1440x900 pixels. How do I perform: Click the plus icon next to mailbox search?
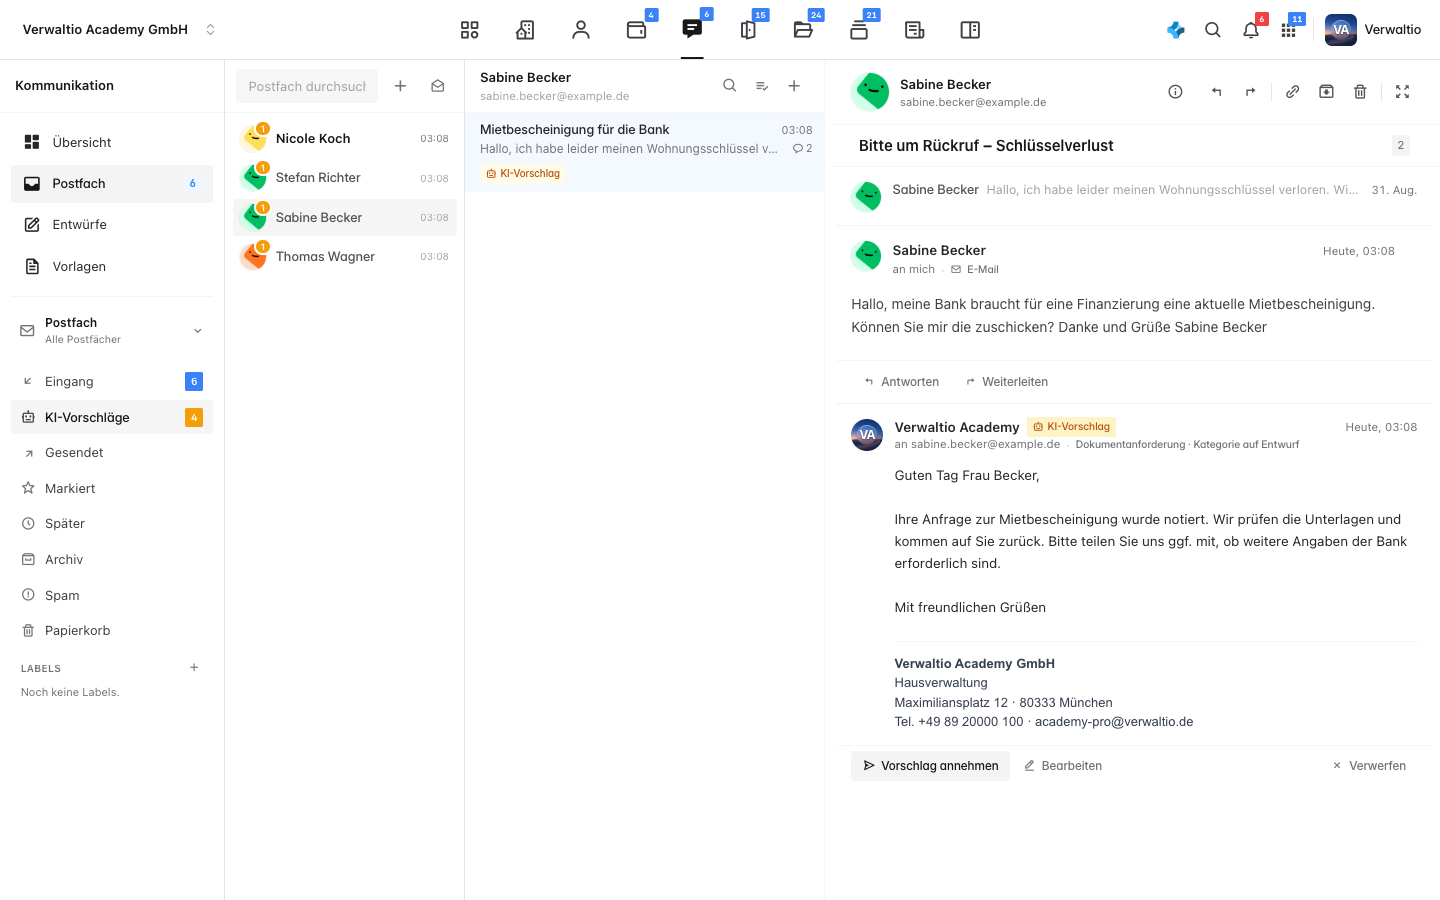400,86
